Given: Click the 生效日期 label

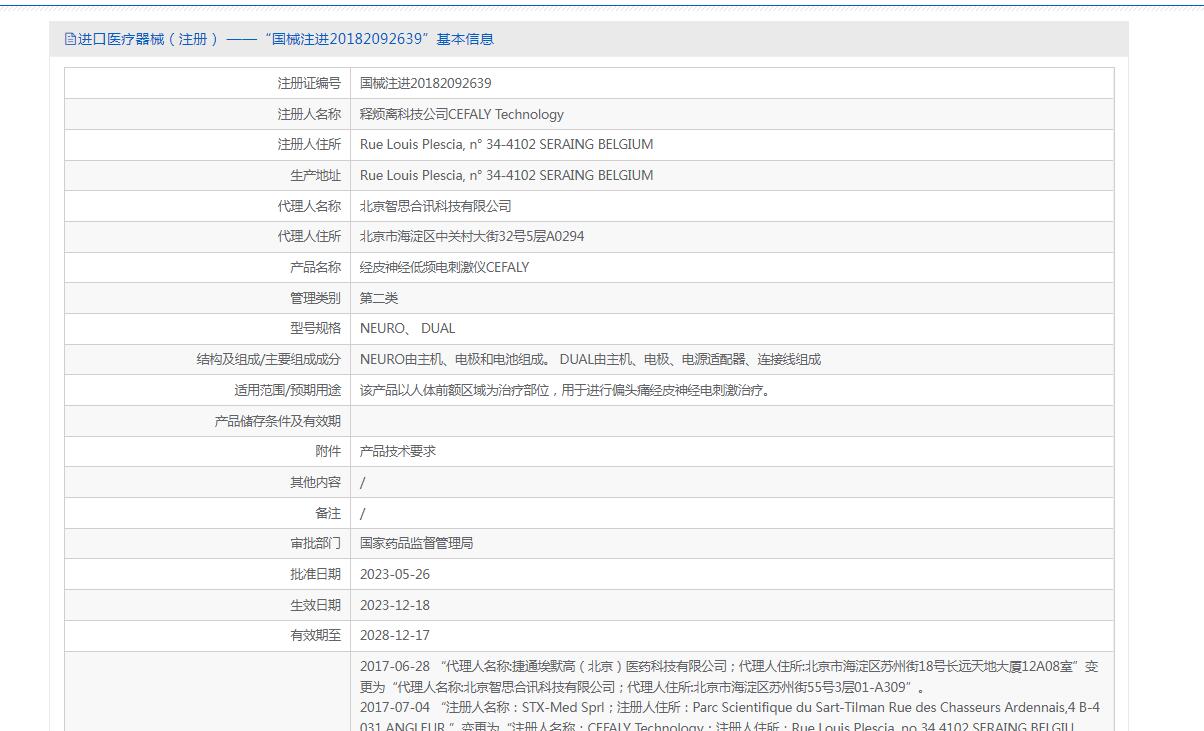Looking at the screenshot, I should tap(315, 605).
